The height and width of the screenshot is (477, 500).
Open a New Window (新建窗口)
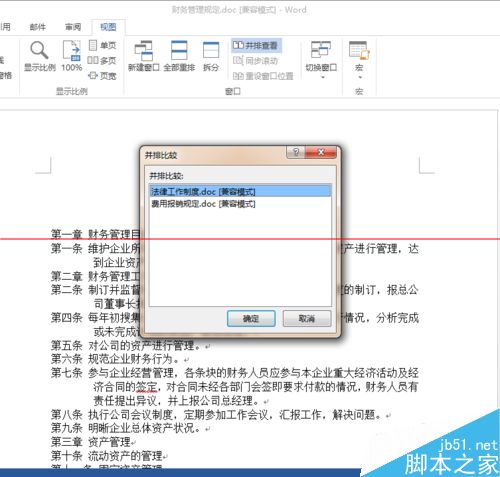coord(144,56)
